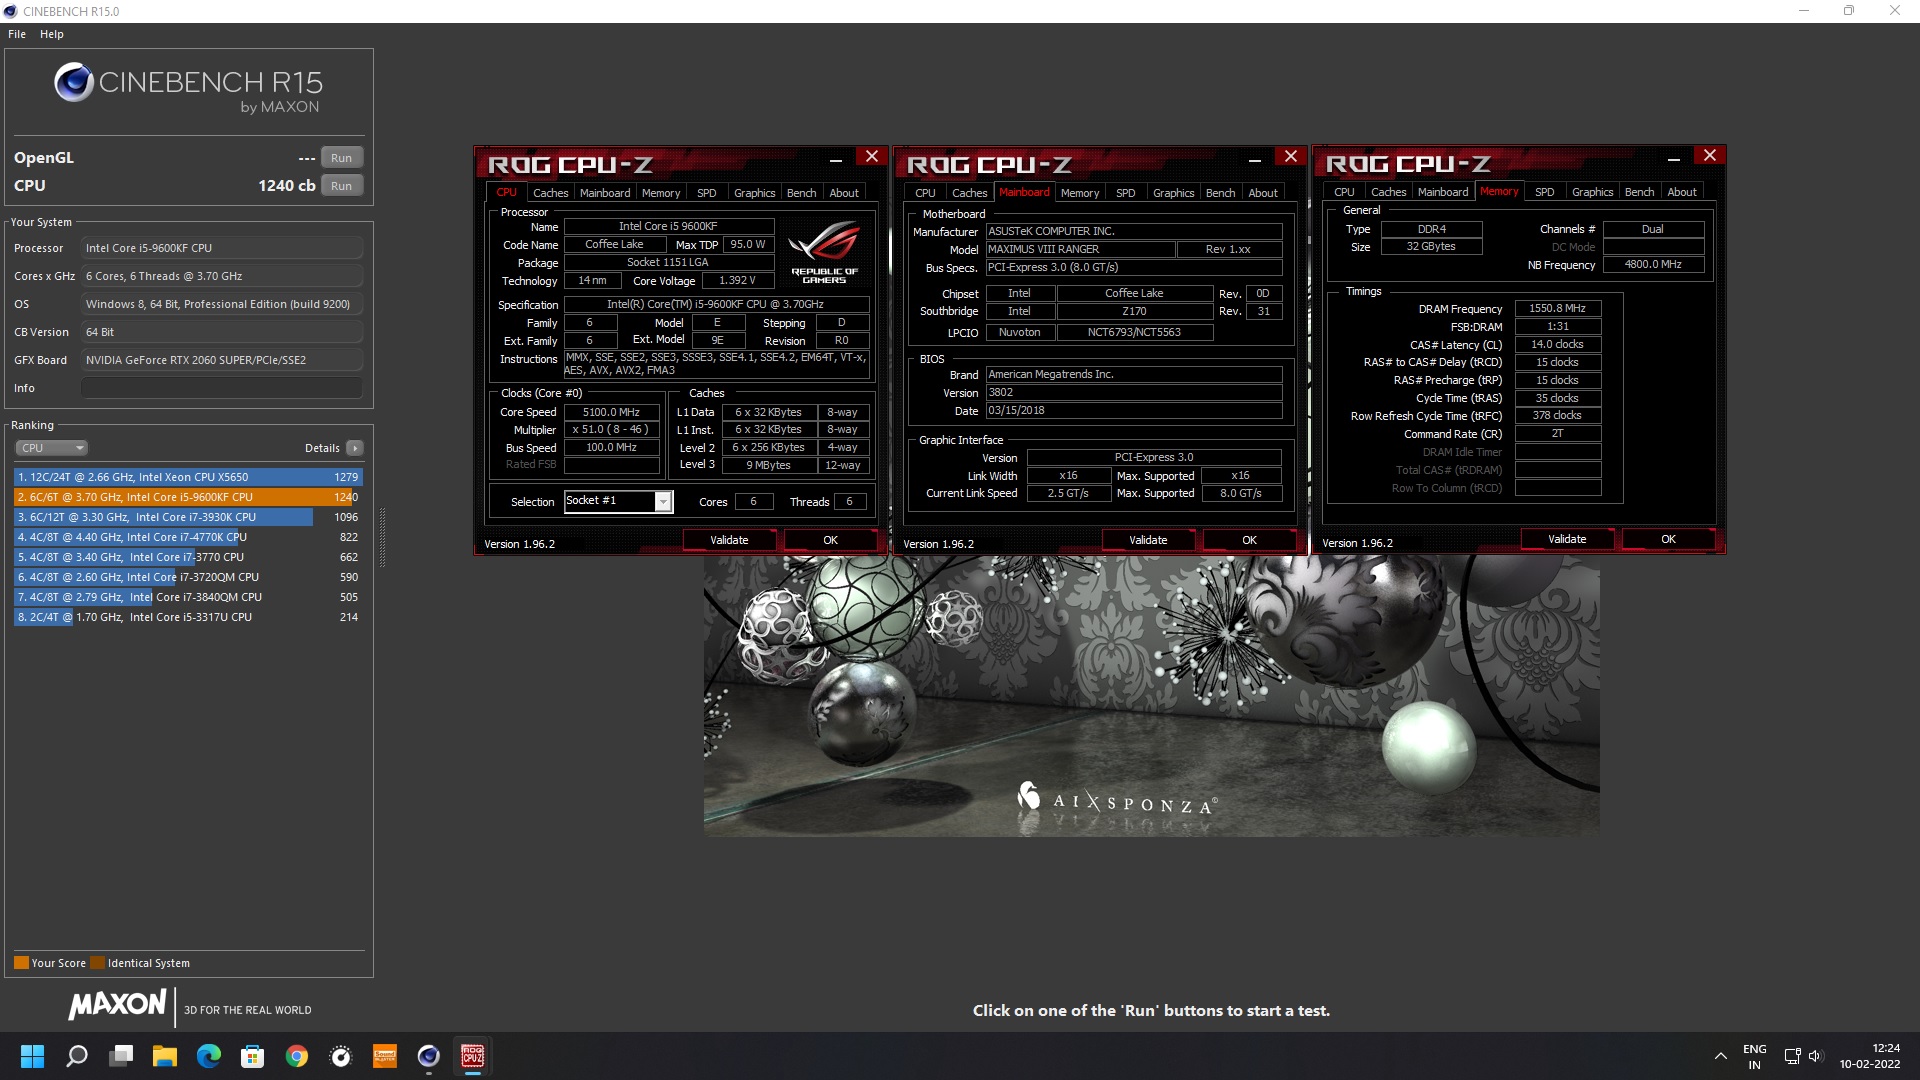Open taskbar Search
The width and height of the screenshot is (1920, 1080).
pos(77,1056)
